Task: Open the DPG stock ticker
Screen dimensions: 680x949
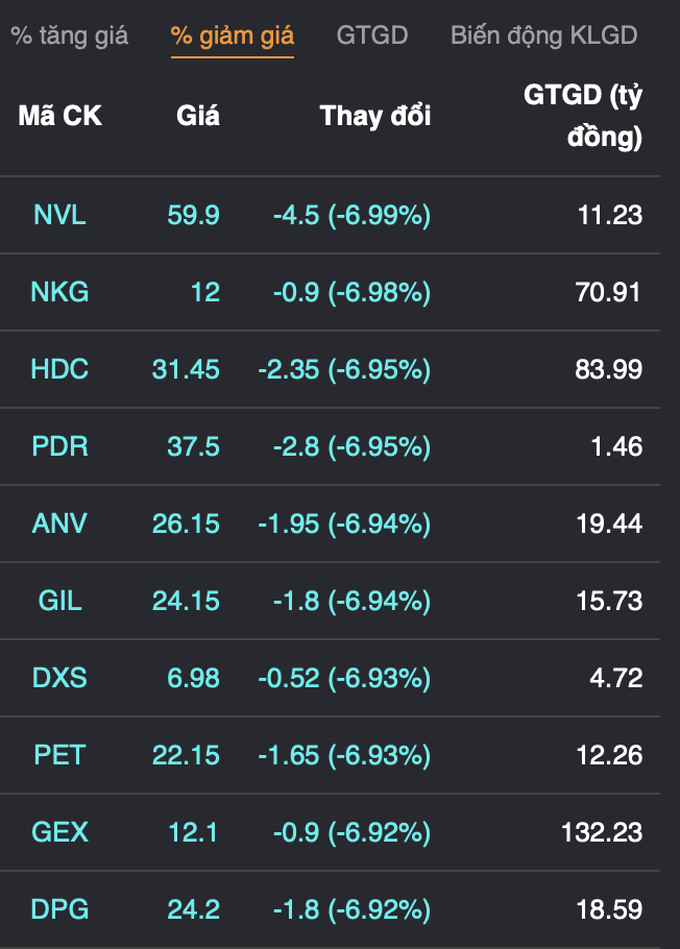Action: pyautogui.click(x=60, y=910)
